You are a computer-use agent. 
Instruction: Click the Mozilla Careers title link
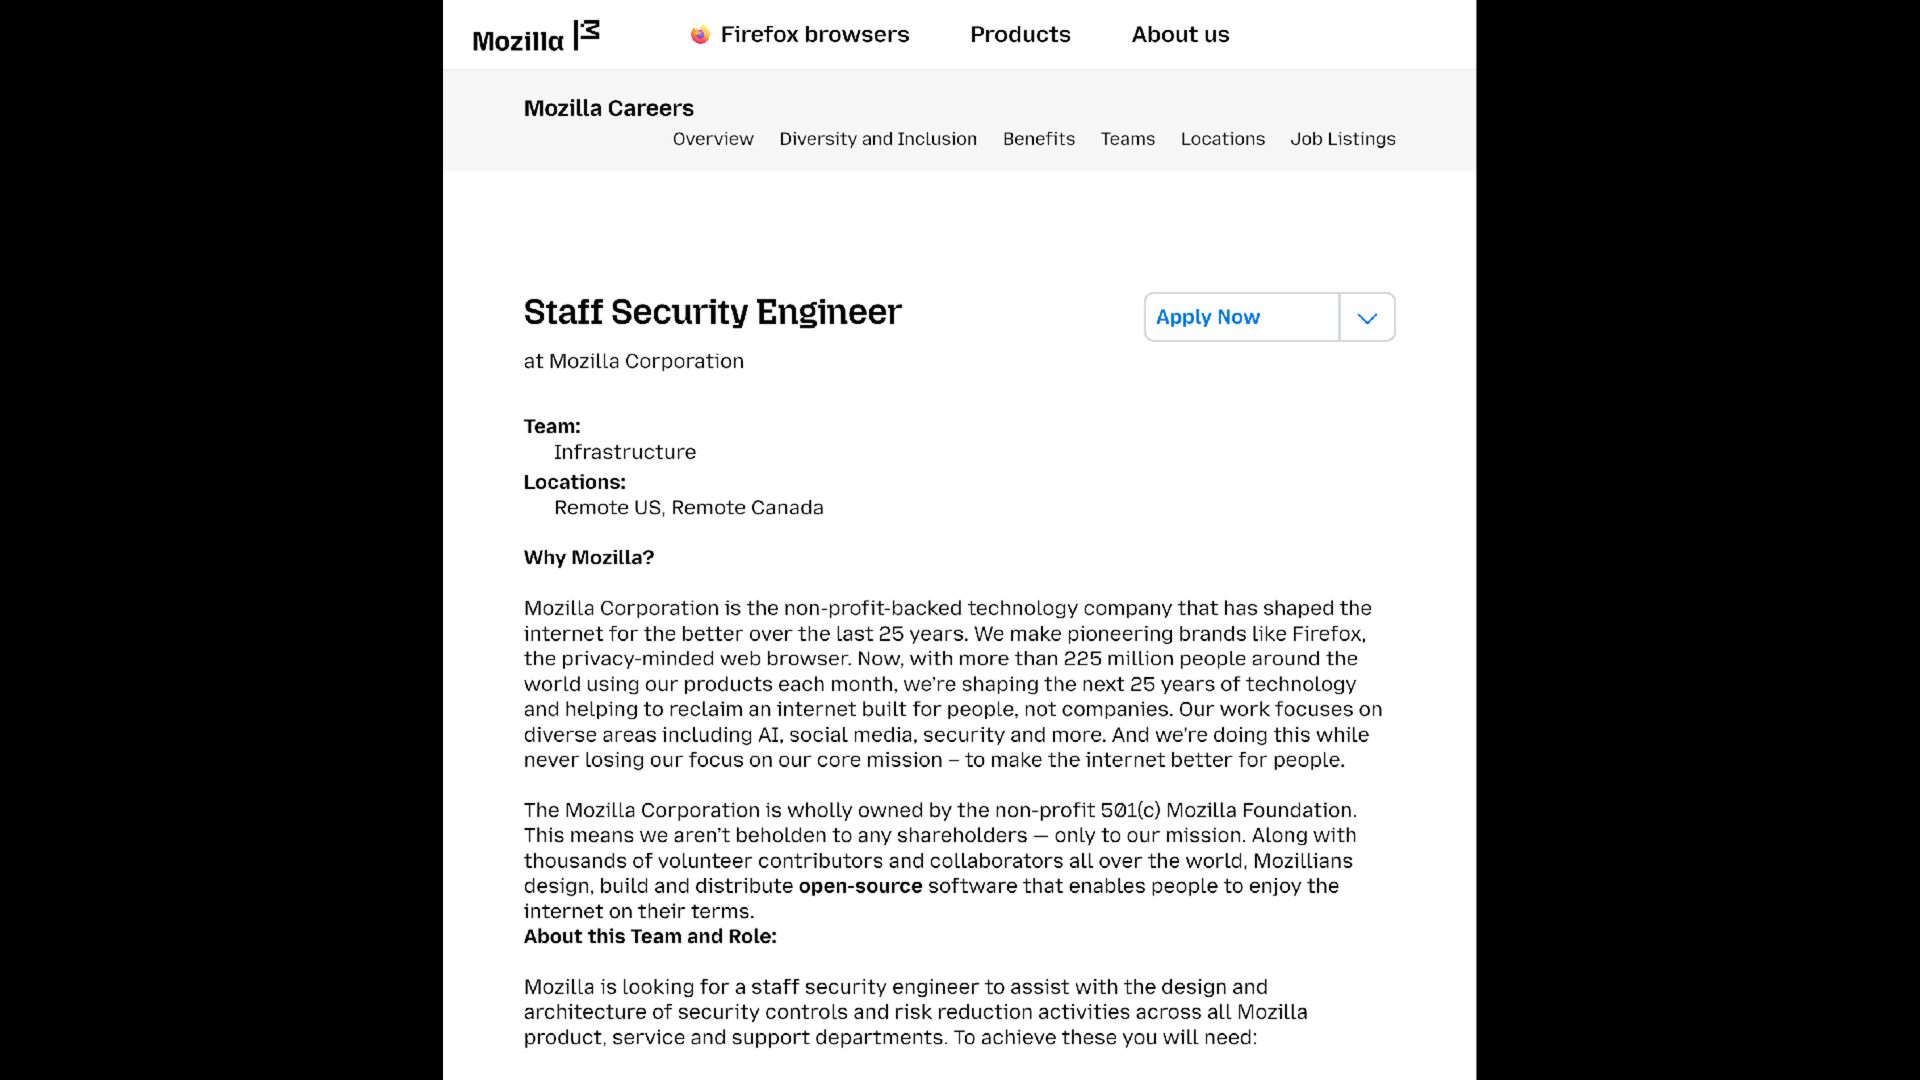[x=608, y=108]
